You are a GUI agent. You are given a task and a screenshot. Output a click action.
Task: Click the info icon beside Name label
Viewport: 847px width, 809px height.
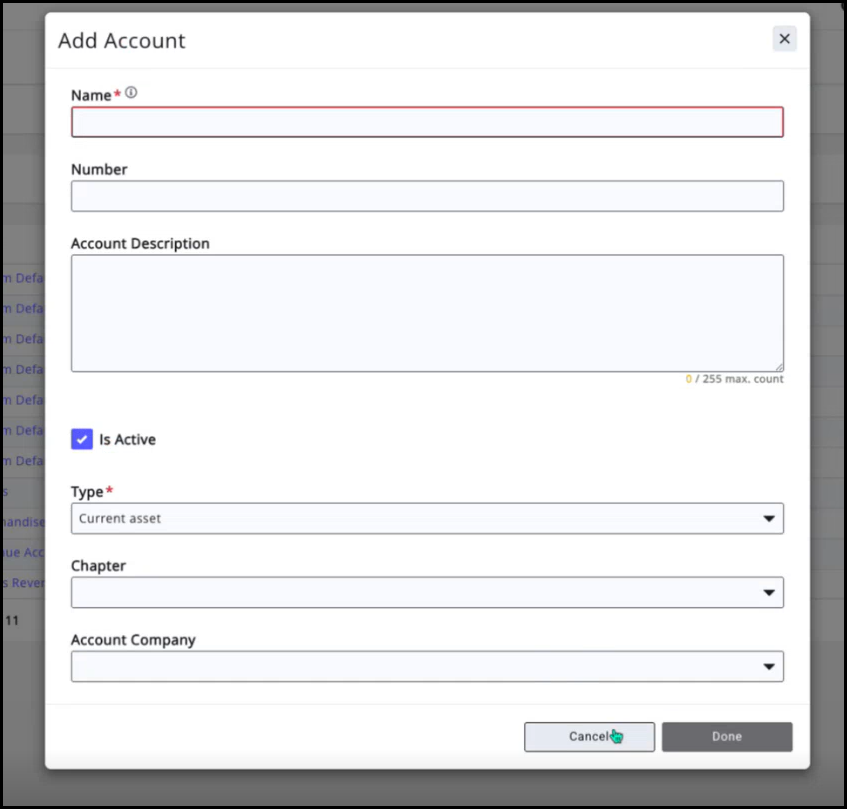(131, 93)
